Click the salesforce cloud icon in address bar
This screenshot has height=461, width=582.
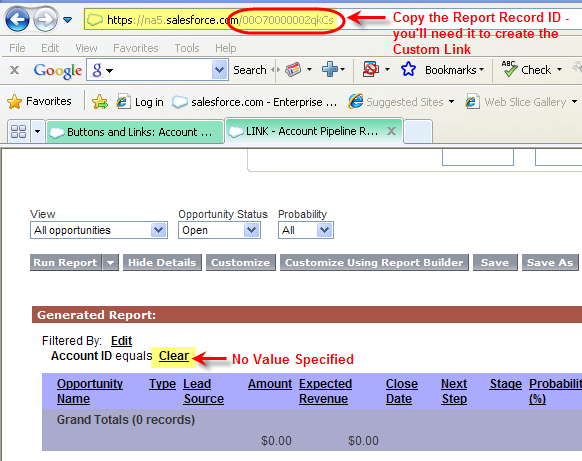click(95, 20)
